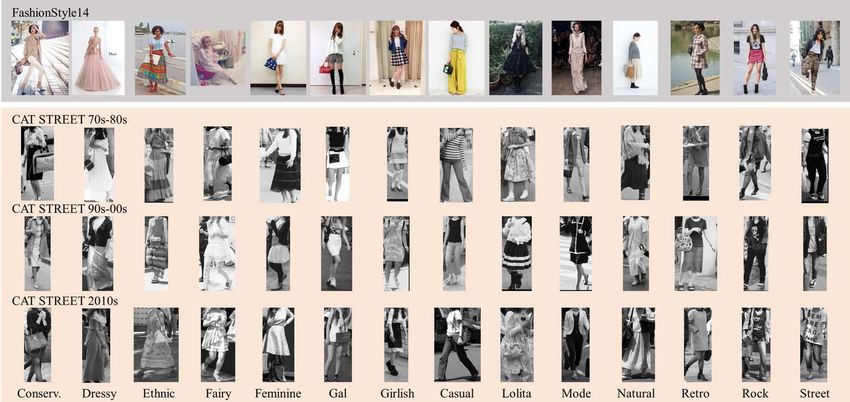The image size is (850, 402).
Task: Select the 90s-00s Girlish thumbnail
Action: point(397,254)
